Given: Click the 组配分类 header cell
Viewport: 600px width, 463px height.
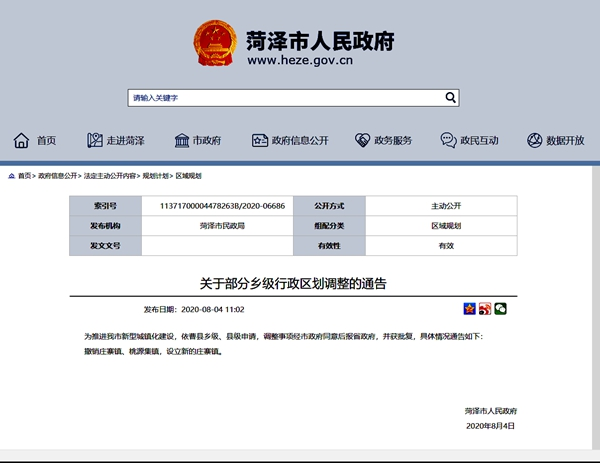Looking at the screenshot, I should click(329, 226).
